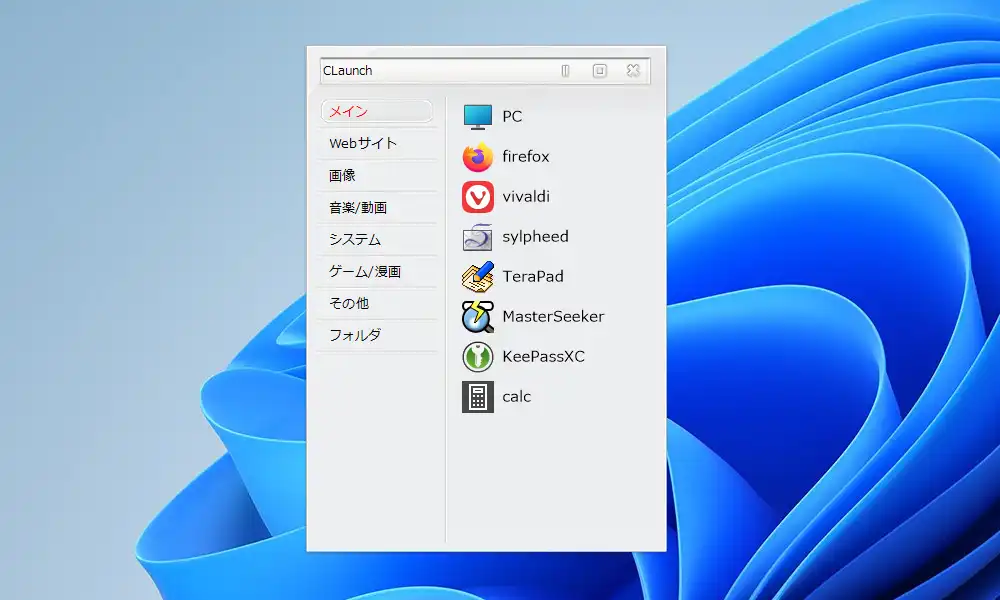Select the メイン tab
Image resolution: width=1000 pixels, height=600 pixels.
click(x=377, y=112)
